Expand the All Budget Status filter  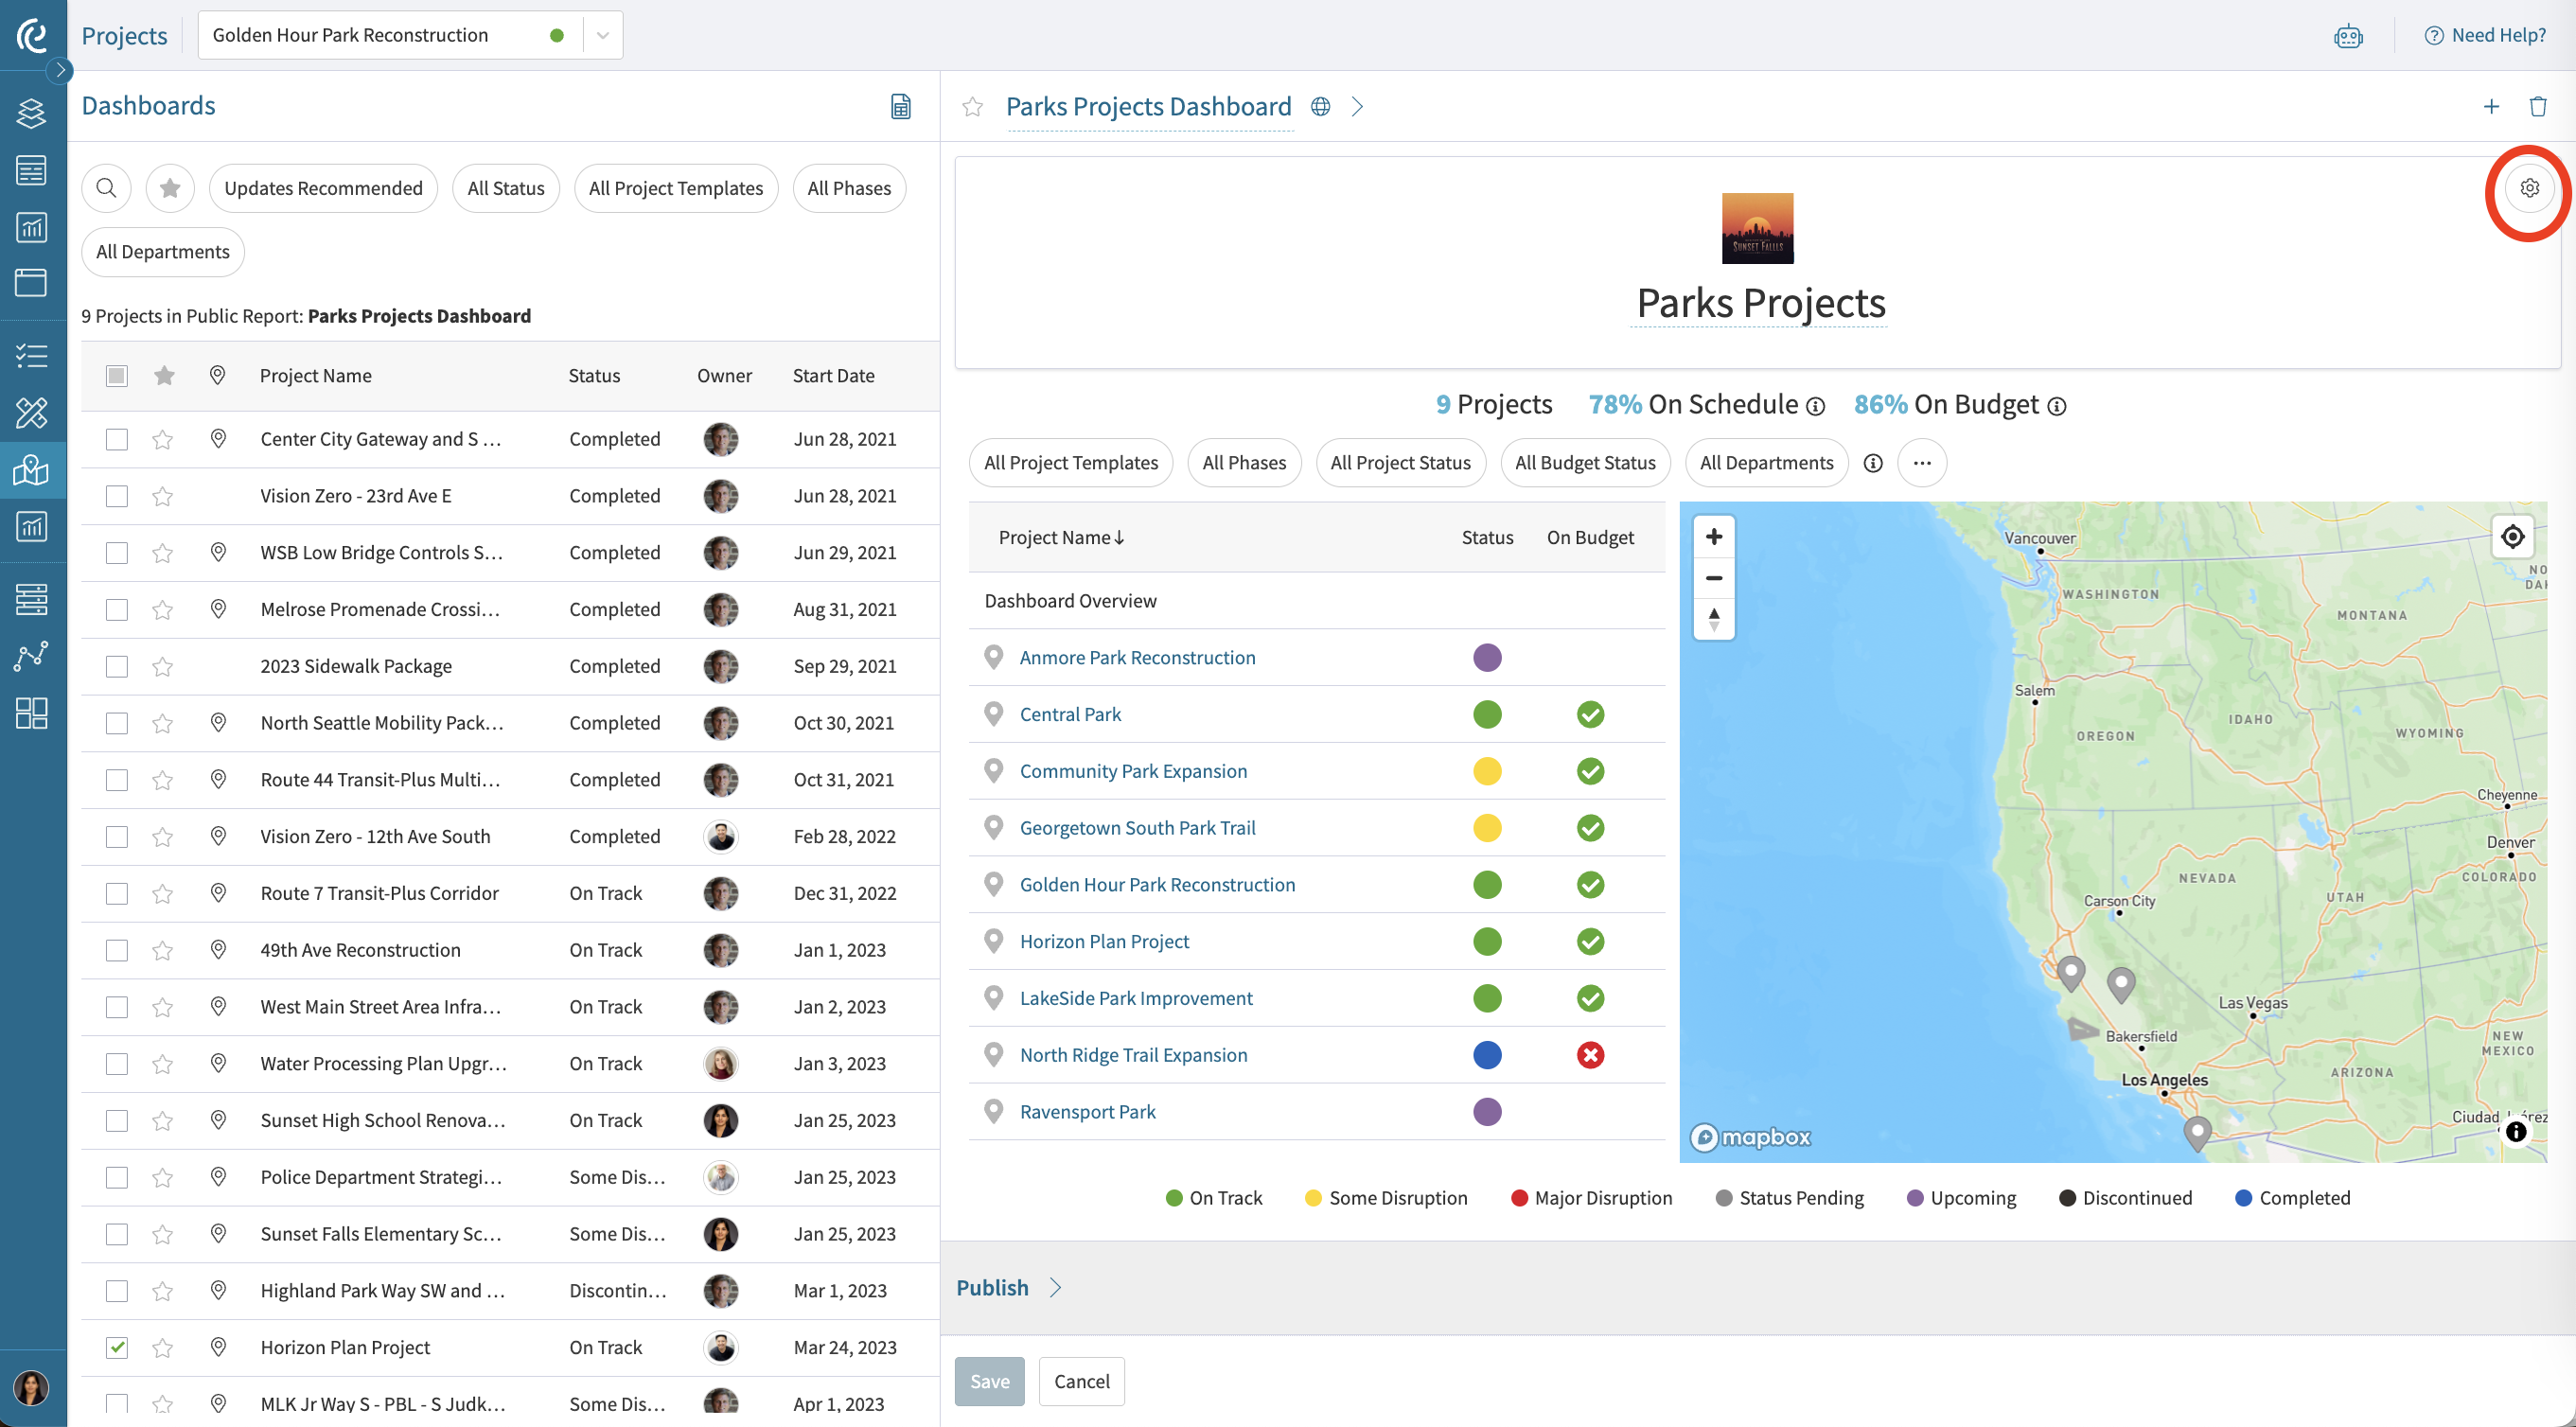point(1585,463)
